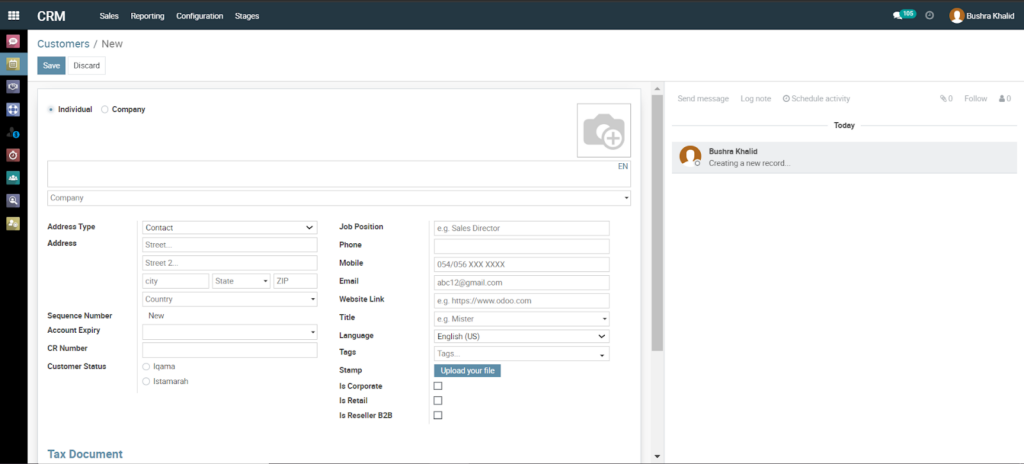Select the Company radio button

click(105, 109)
